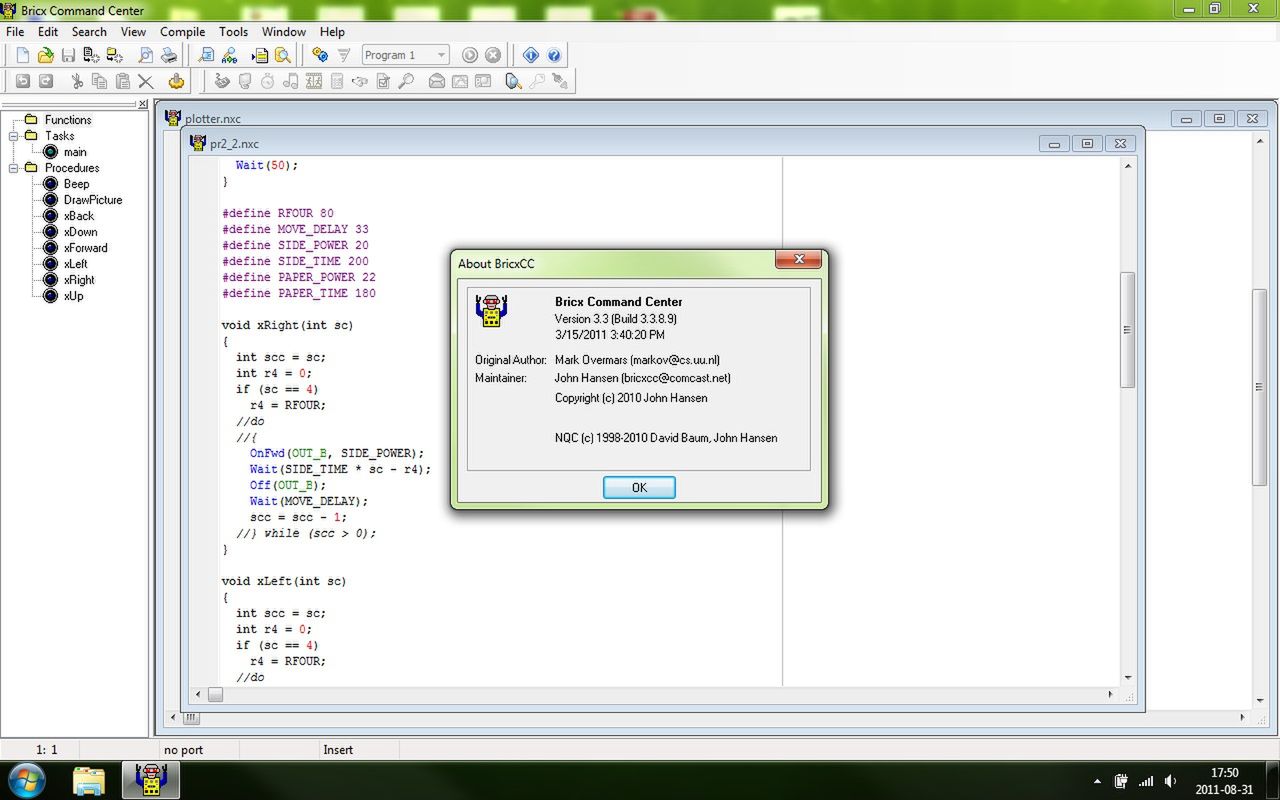Open the Windows Start menu
The image size is (1280, 800).
click(x=26, y=779)
